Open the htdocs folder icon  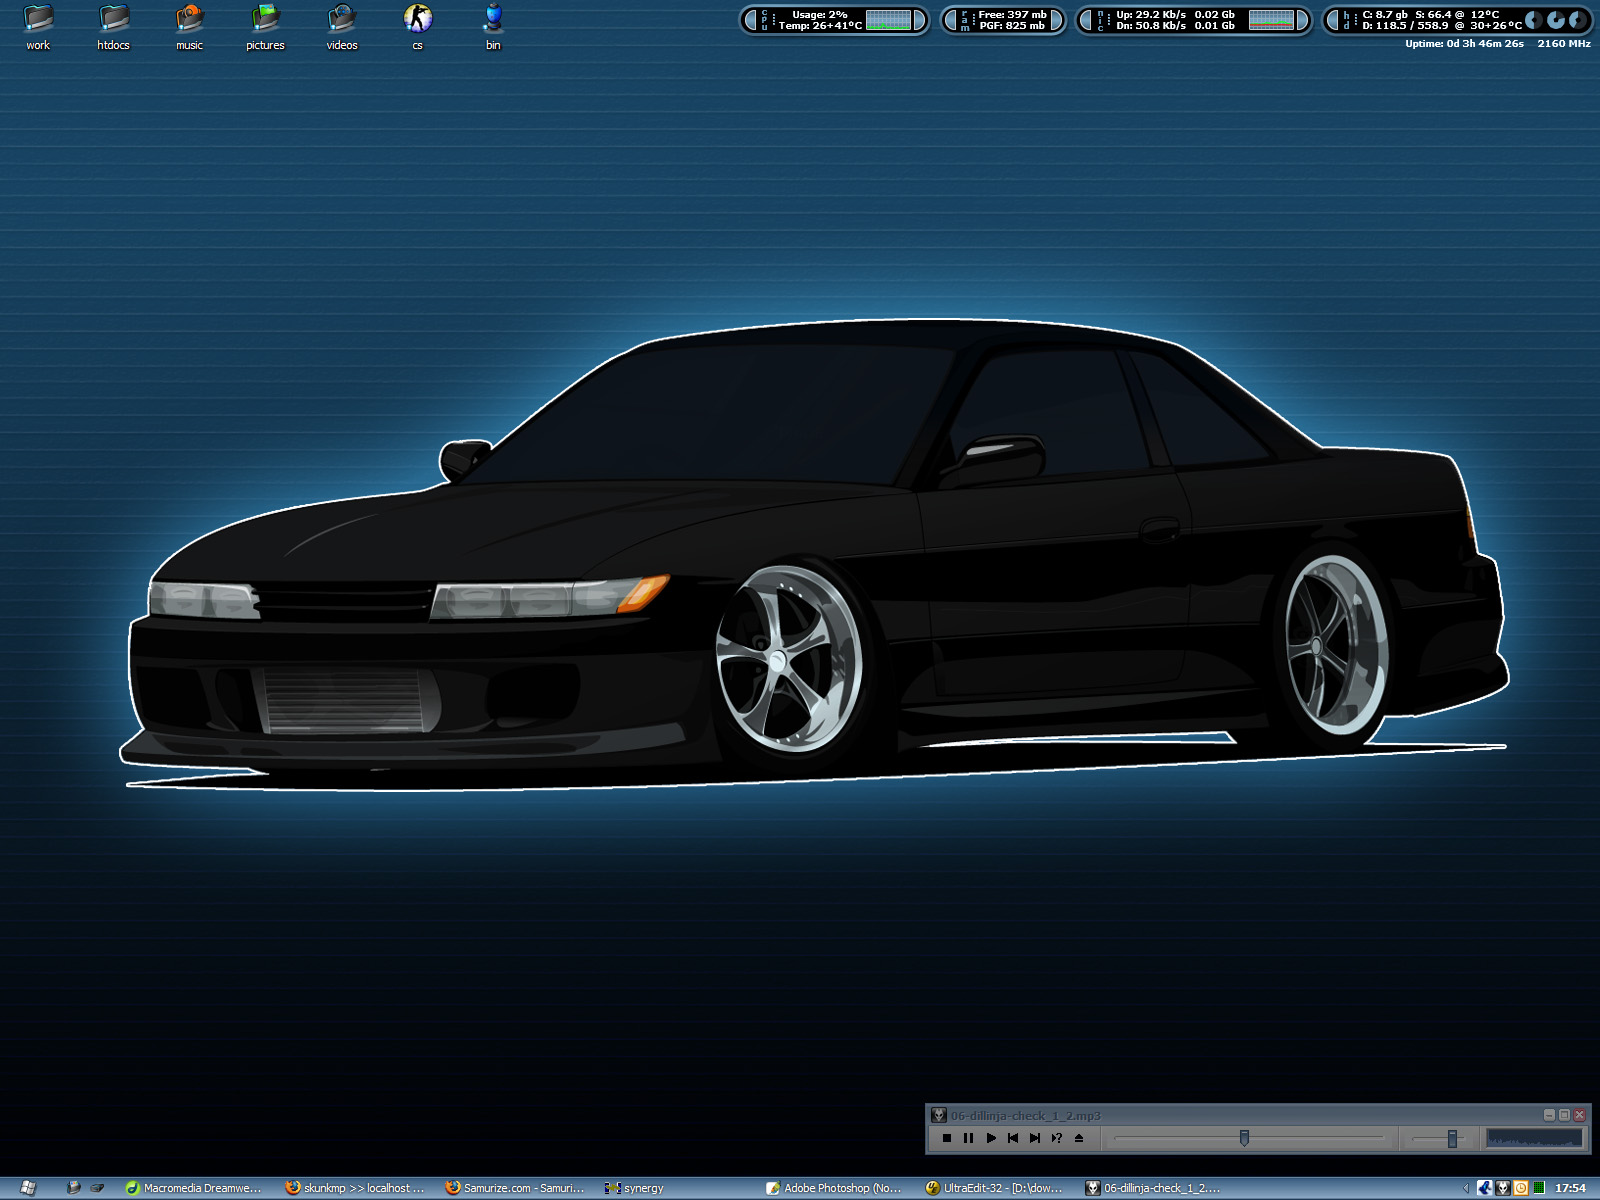coord(114,20)
